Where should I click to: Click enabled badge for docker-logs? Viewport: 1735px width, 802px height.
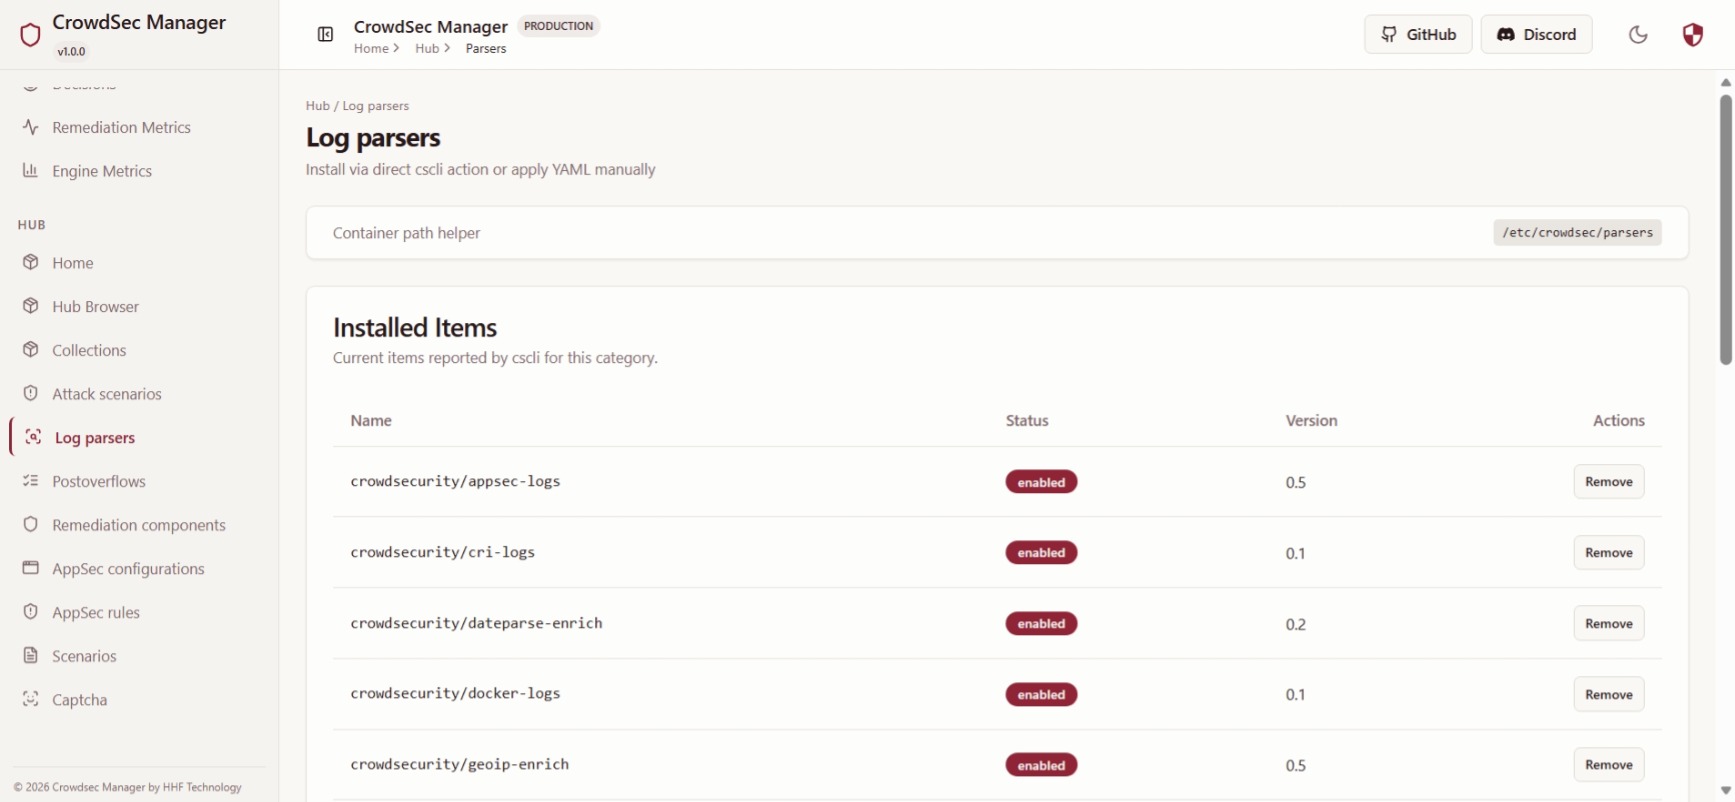(x=1041, y=695)
